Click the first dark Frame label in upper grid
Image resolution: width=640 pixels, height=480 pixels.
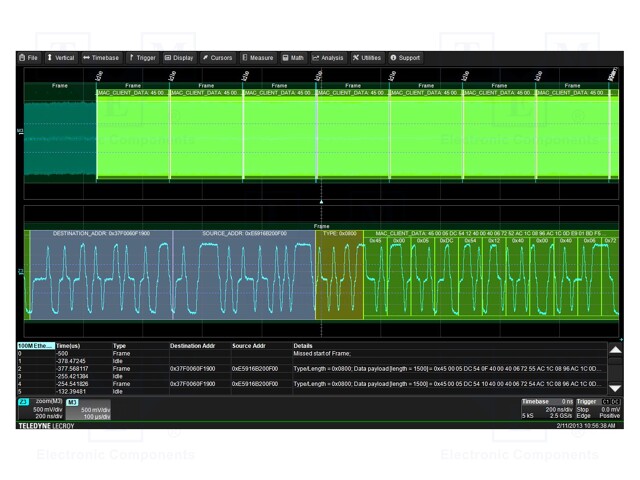(x=60, y=86)
